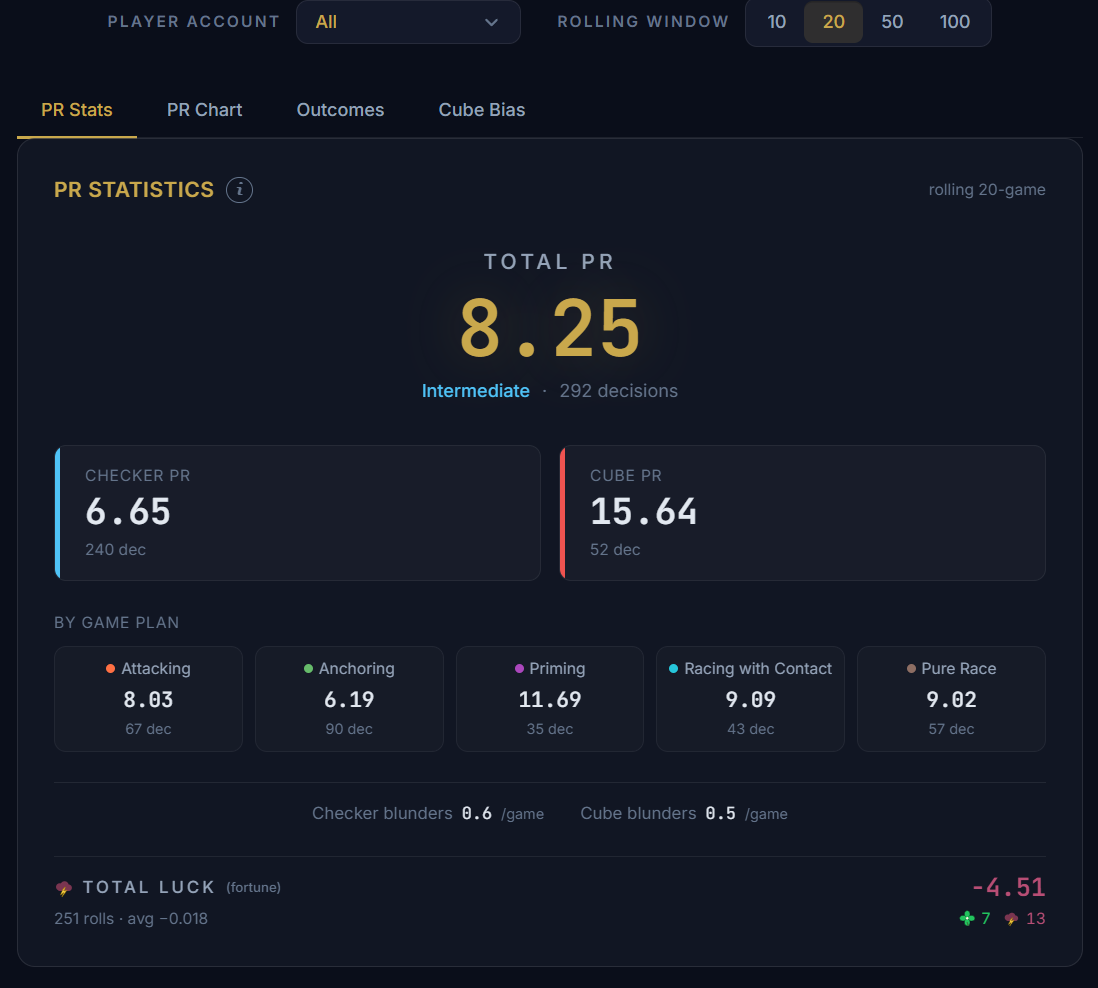Viewport: 1098px width, 988px height.
Task: Select the Checker PR card
Action: [x=298, y=513]
